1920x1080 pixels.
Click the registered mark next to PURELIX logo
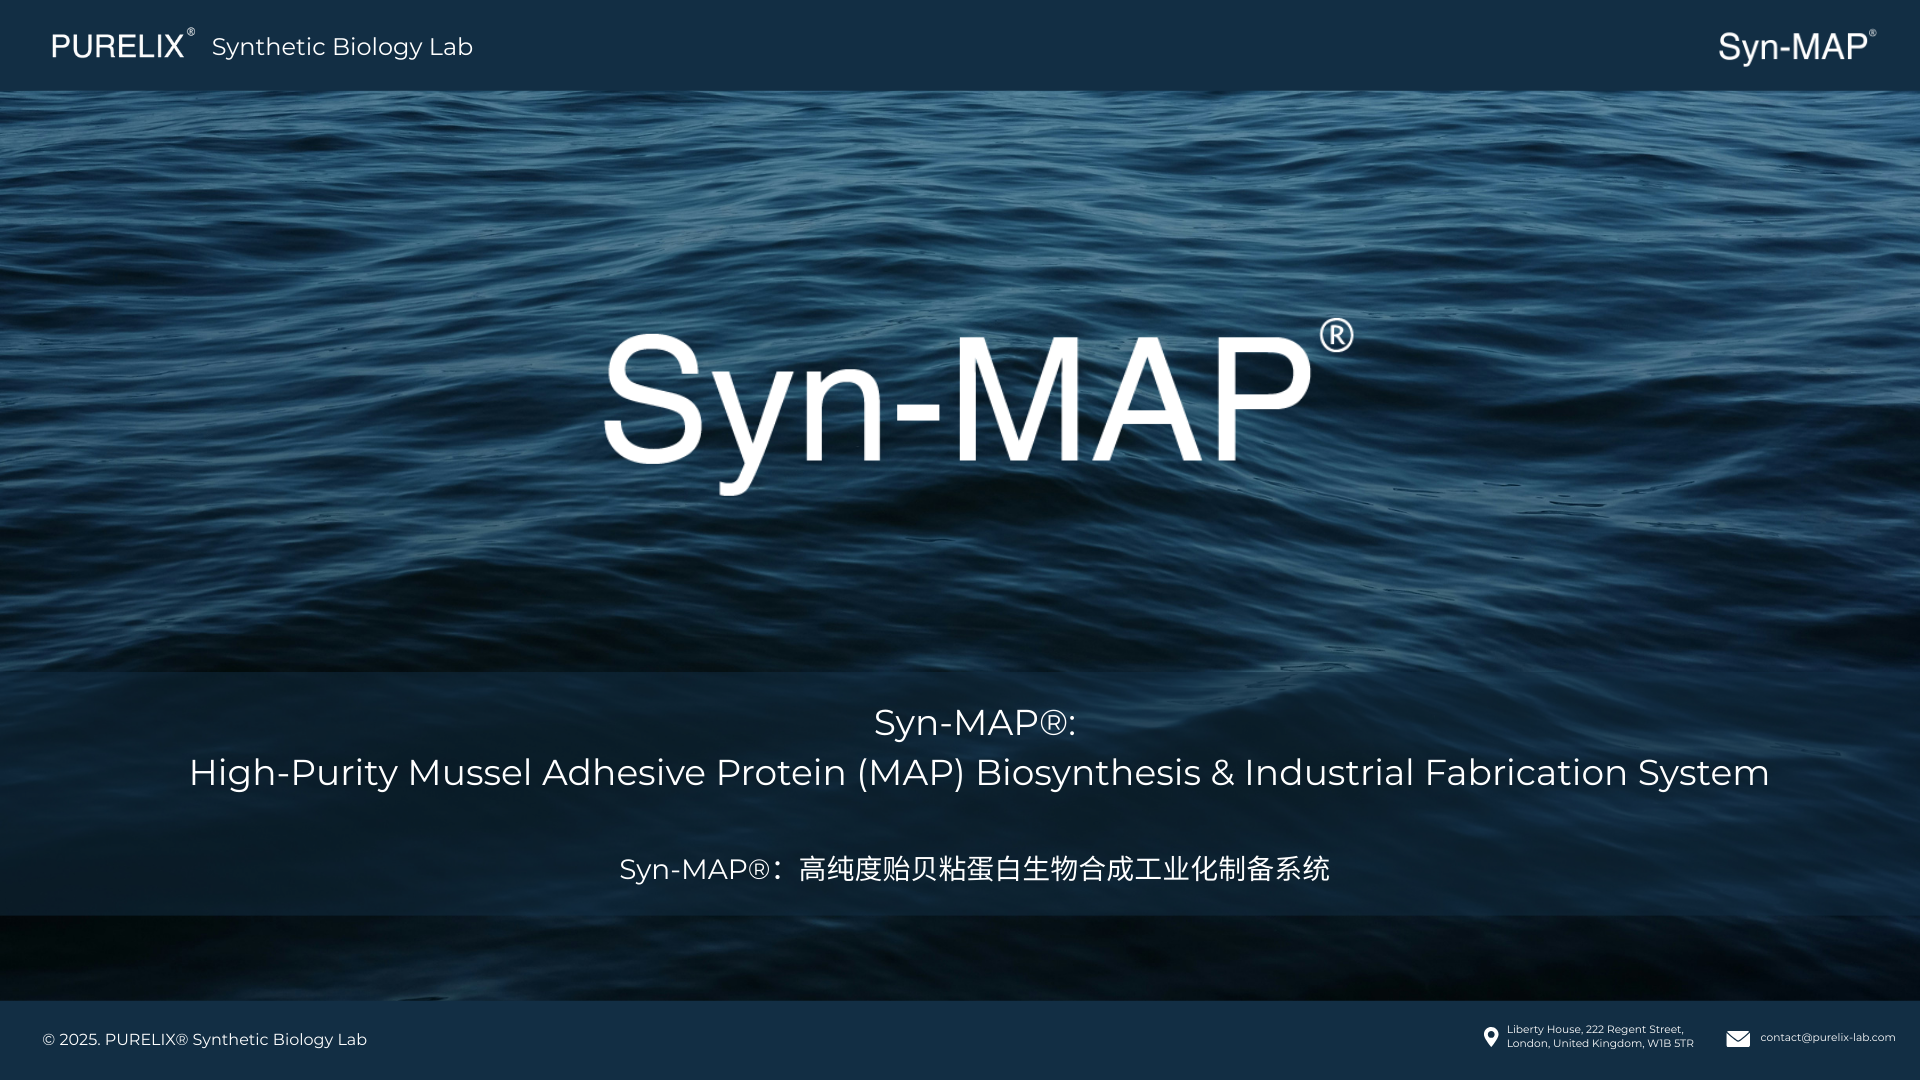tap(191, 32)
